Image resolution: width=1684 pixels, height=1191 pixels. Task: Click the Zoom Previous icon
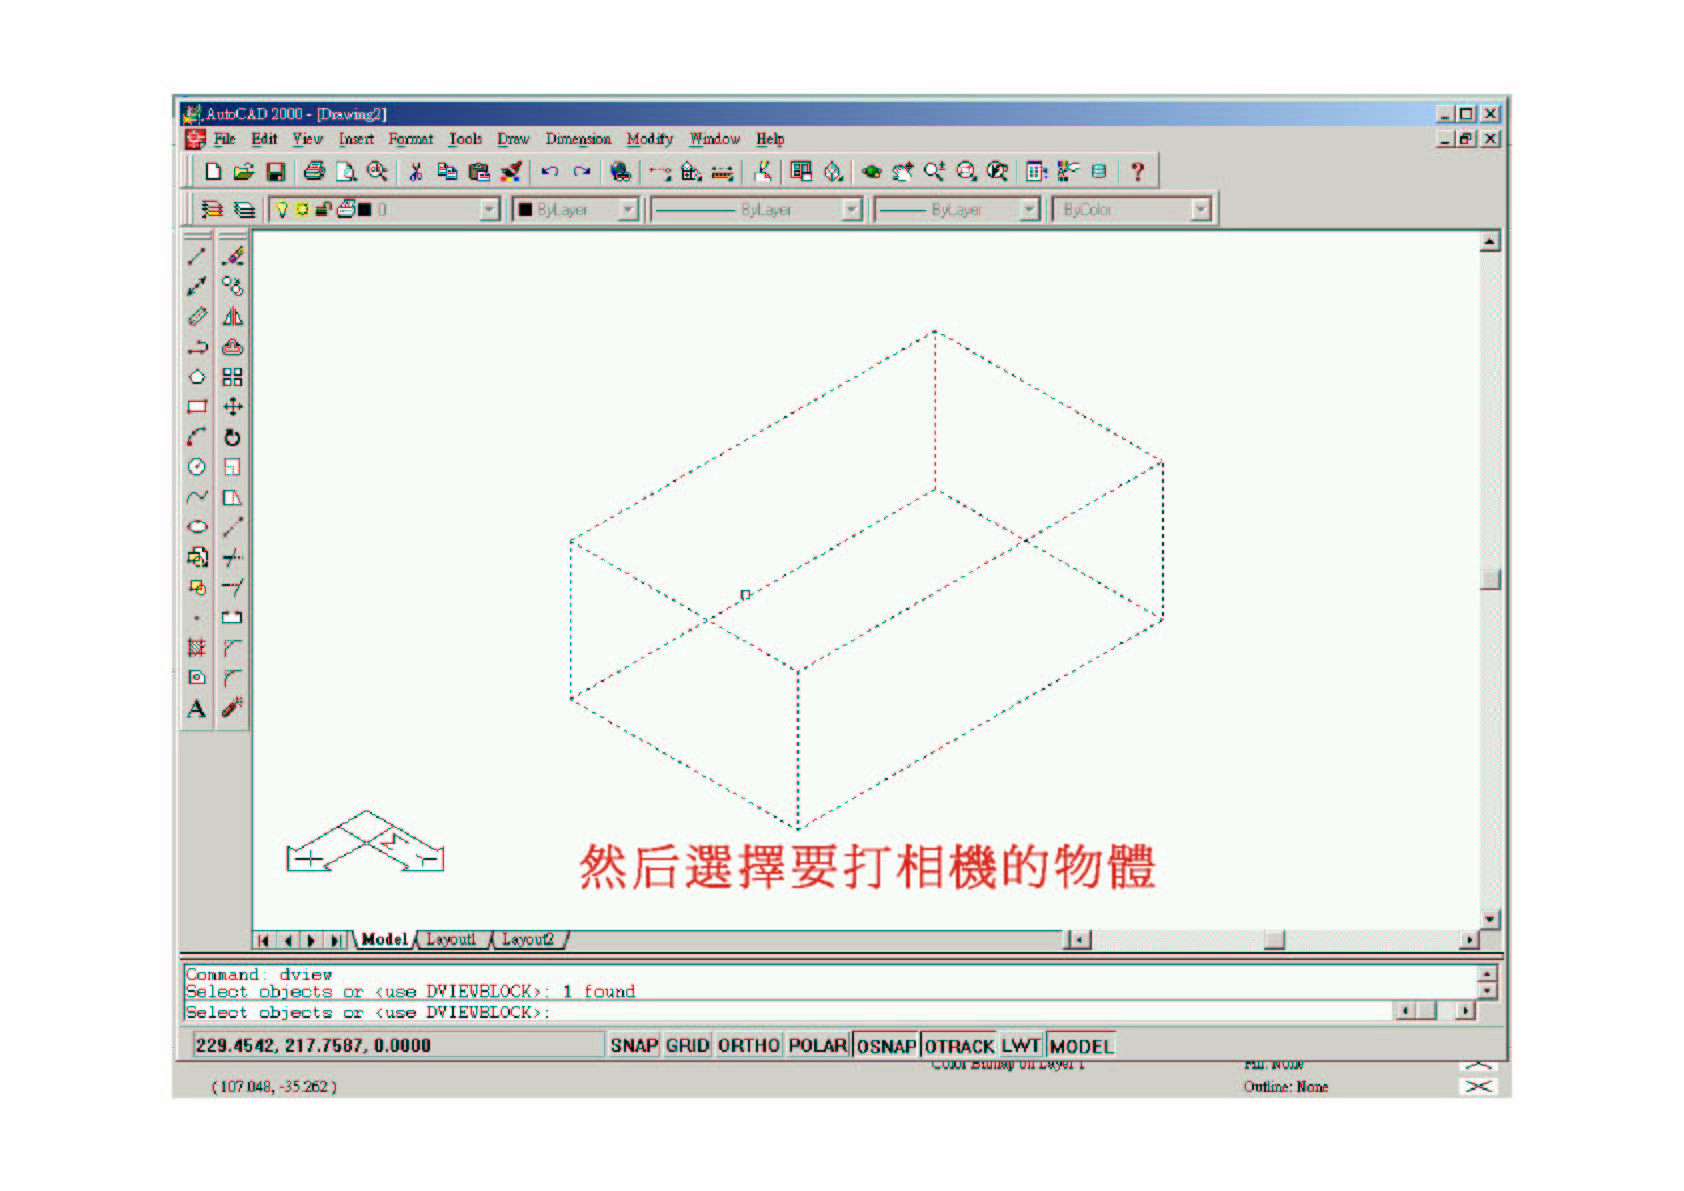click(997, 172)
